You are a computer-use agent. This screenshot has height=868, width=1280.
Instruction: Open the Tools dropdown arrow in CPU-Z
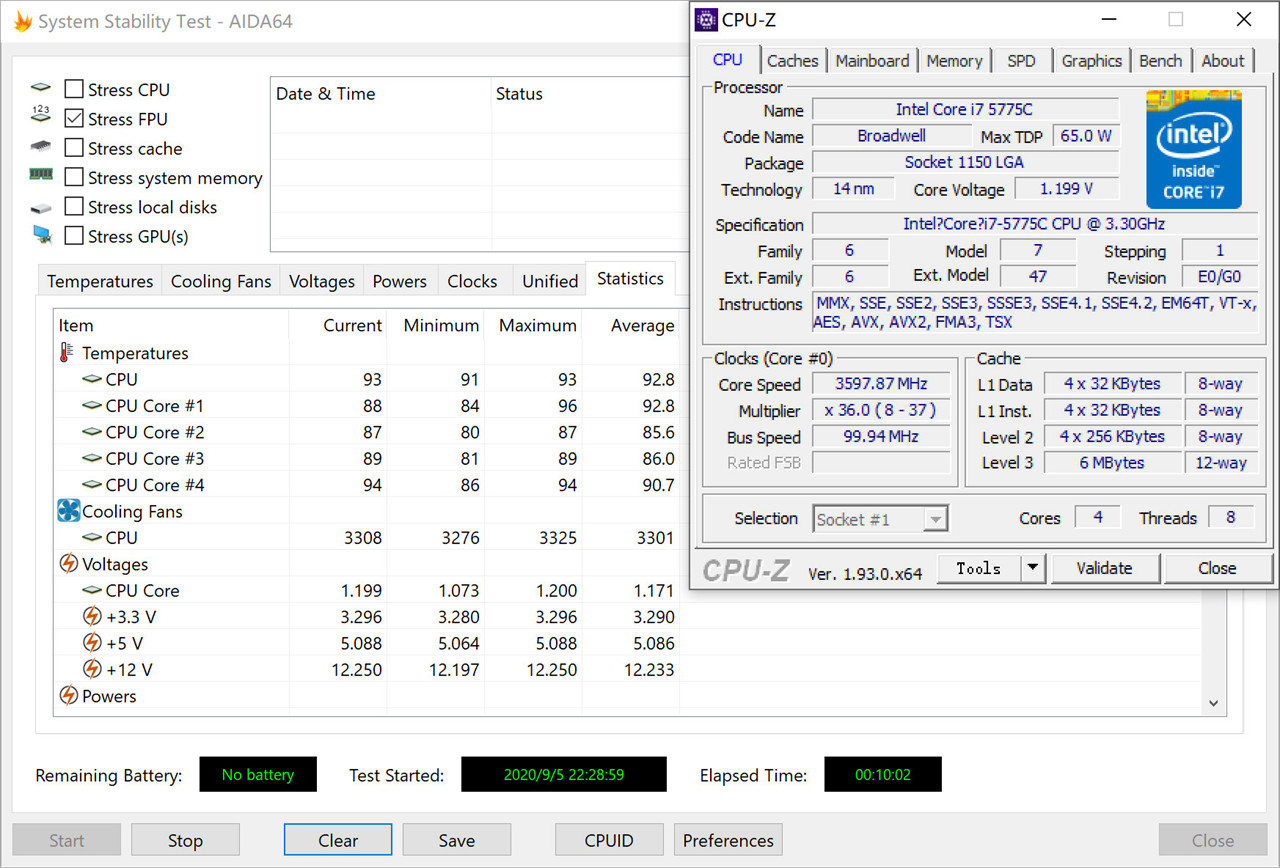click(1033, 568)
